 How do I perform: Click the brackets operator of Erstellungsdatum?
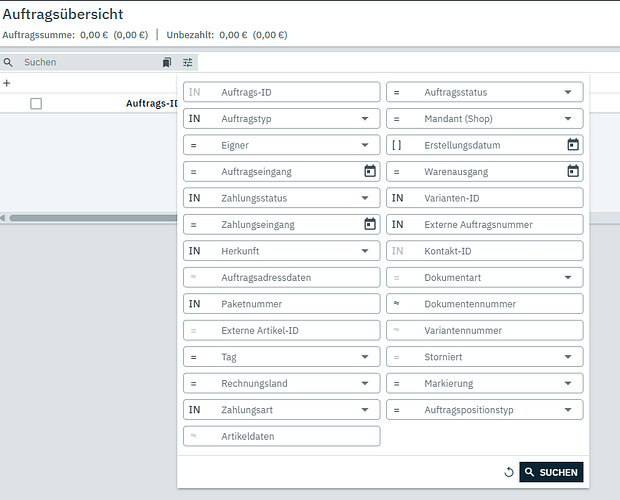(397, 145)
